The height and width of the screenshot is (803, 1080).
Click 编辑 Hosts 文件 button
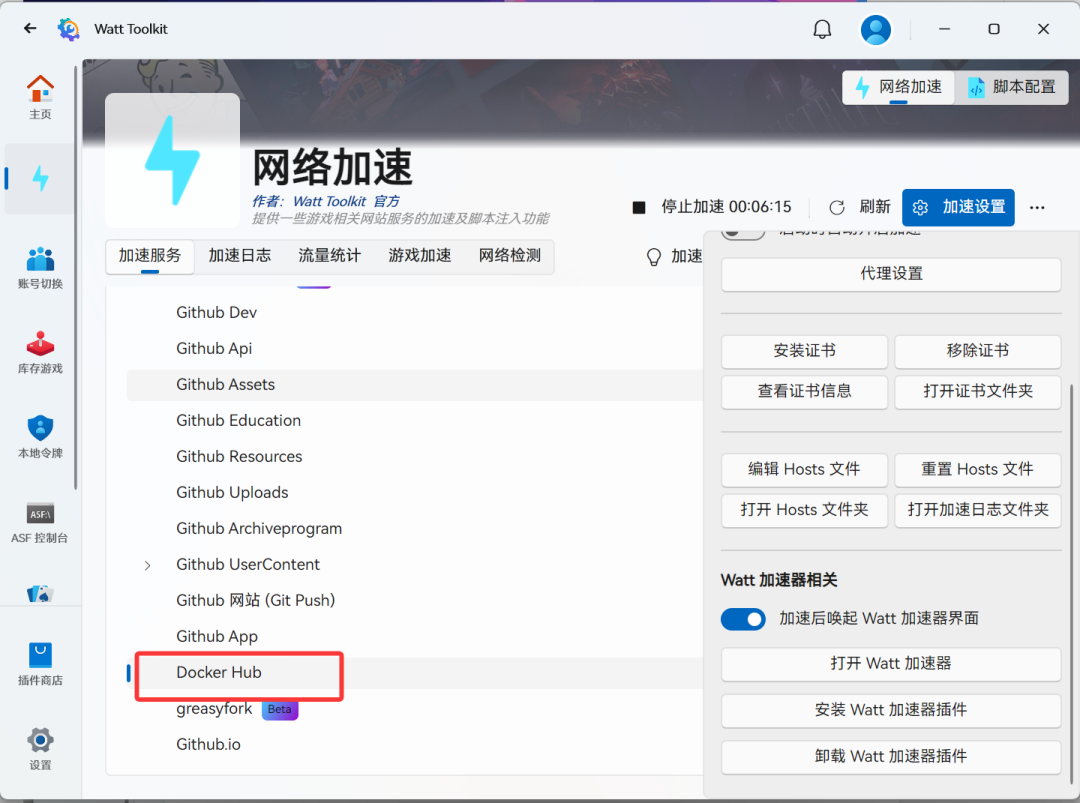[804, 470]
